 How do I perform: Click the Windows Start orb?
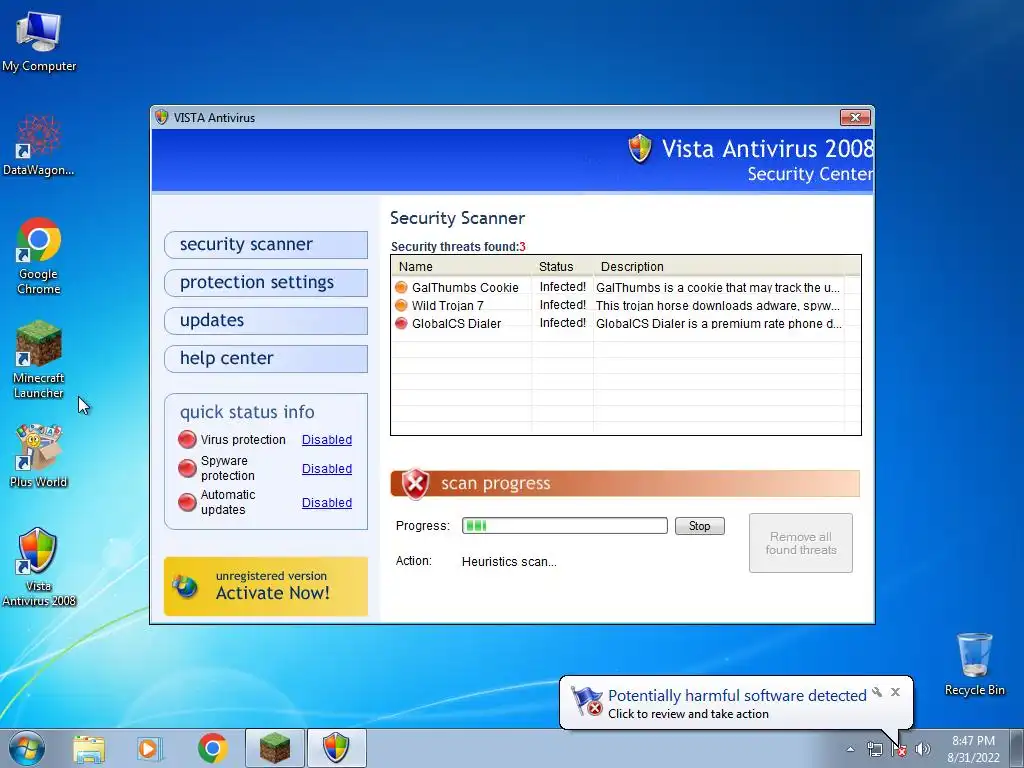(x=26, y=748)
